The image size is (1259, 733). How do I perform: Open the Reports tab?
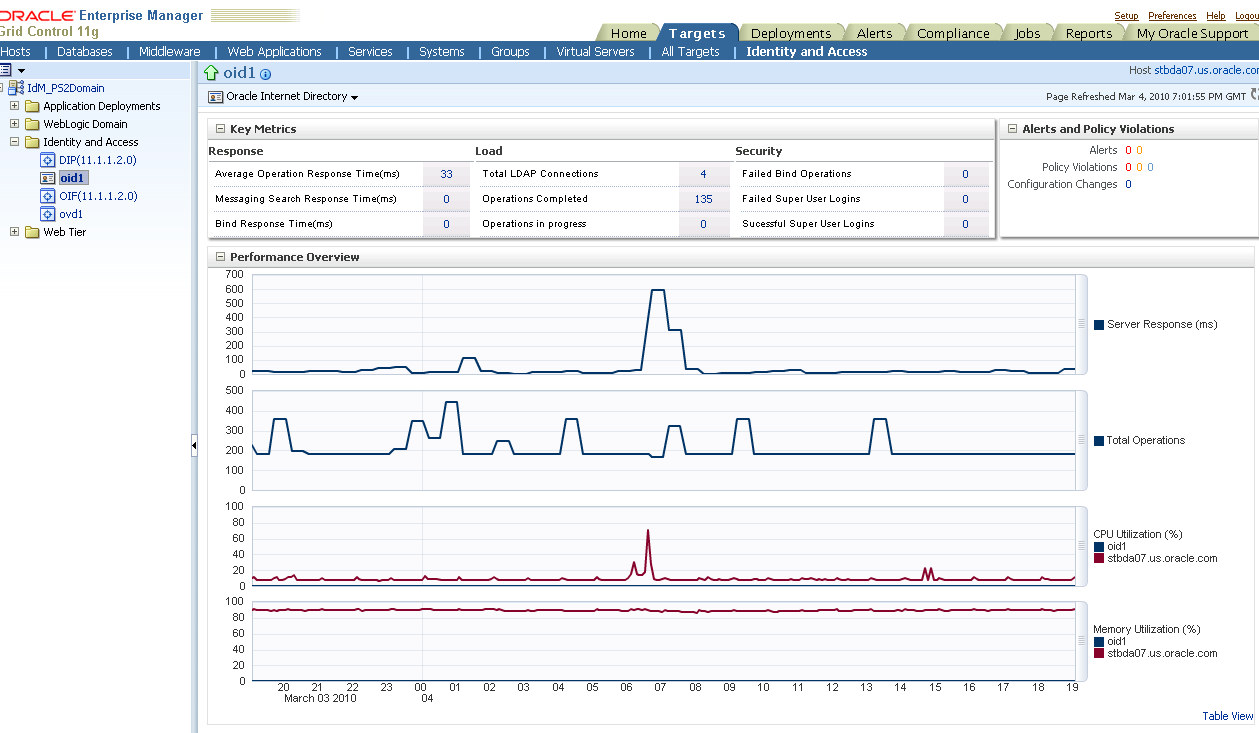pyautogui.click(x=1089, y=33)
